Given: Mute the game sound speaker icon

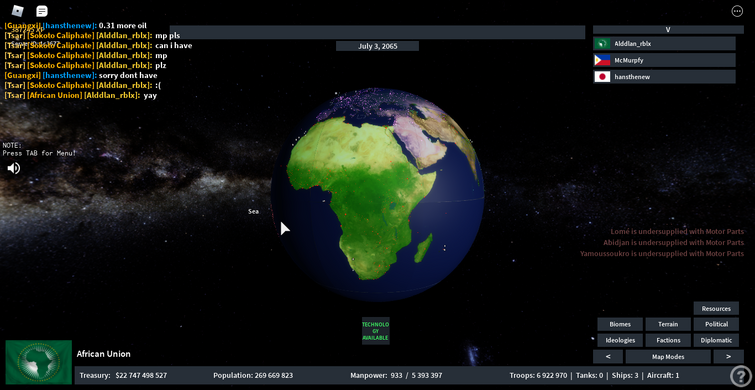Looking at the screenshot, I should pyautogui.click(x=13, y=168).
